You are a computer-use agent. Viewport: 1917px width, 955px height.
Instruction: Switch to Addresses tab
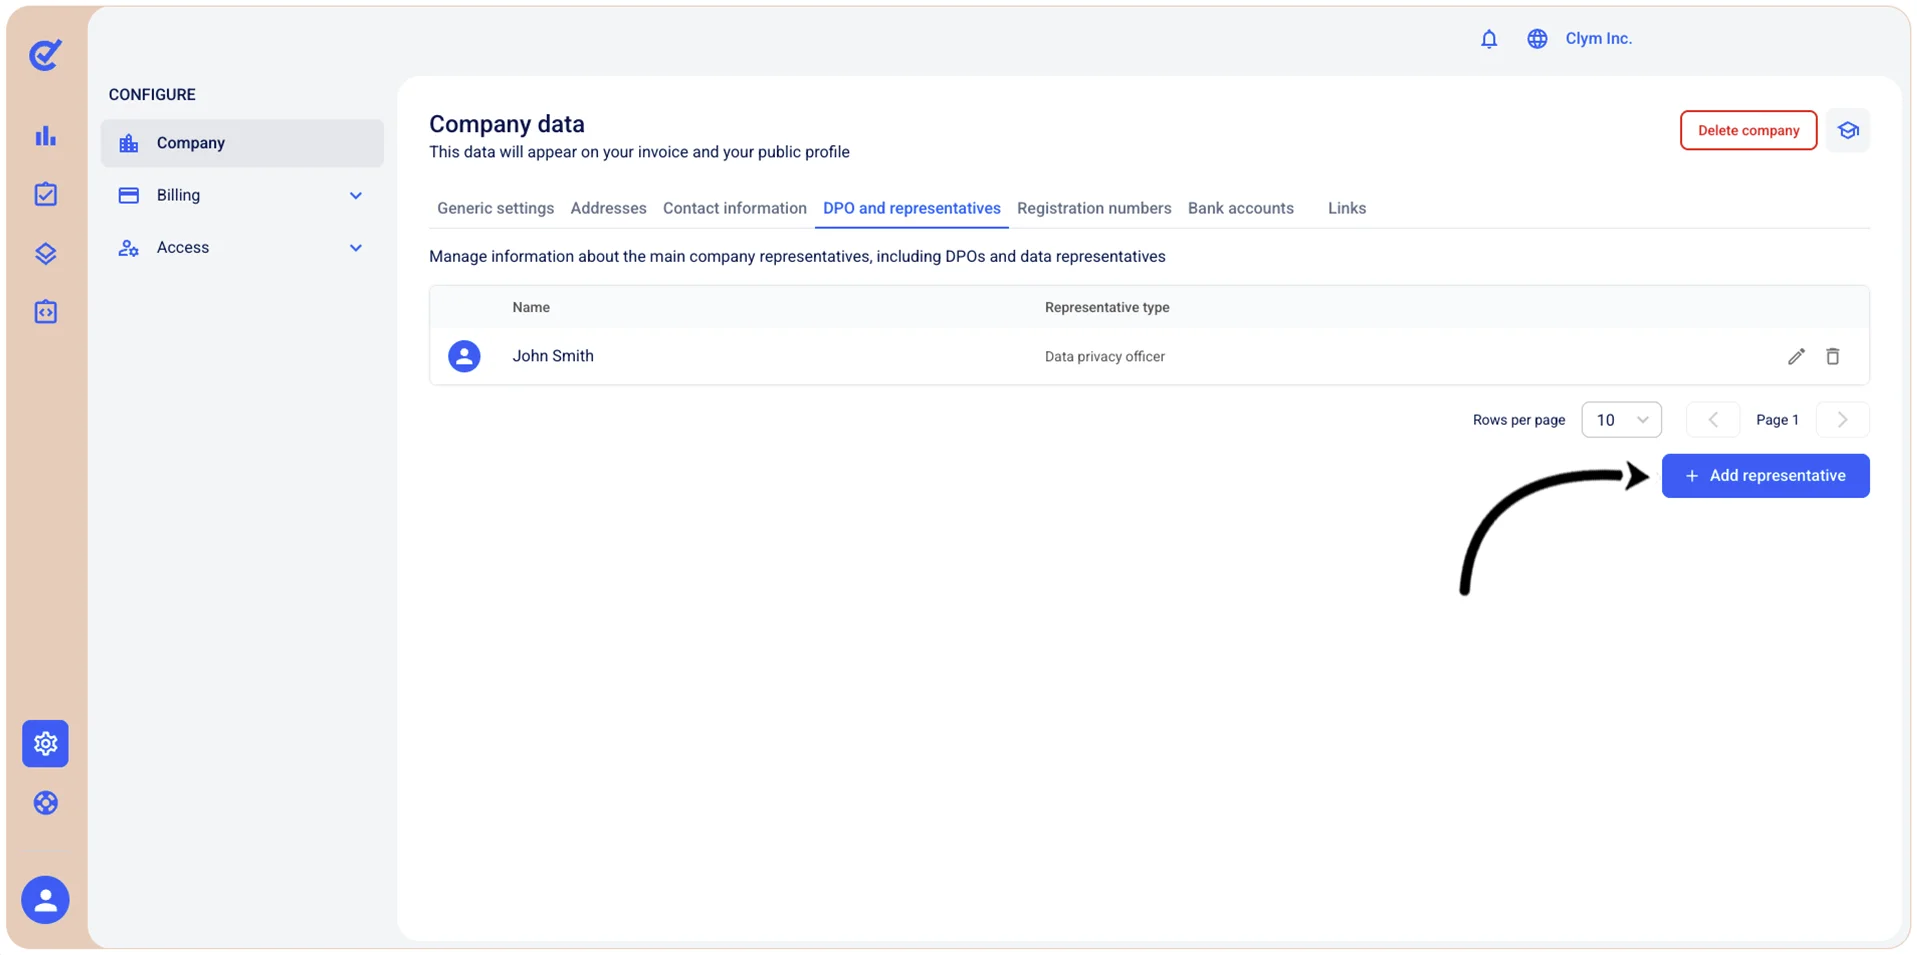pyautogui.click(x=608, y=208)
